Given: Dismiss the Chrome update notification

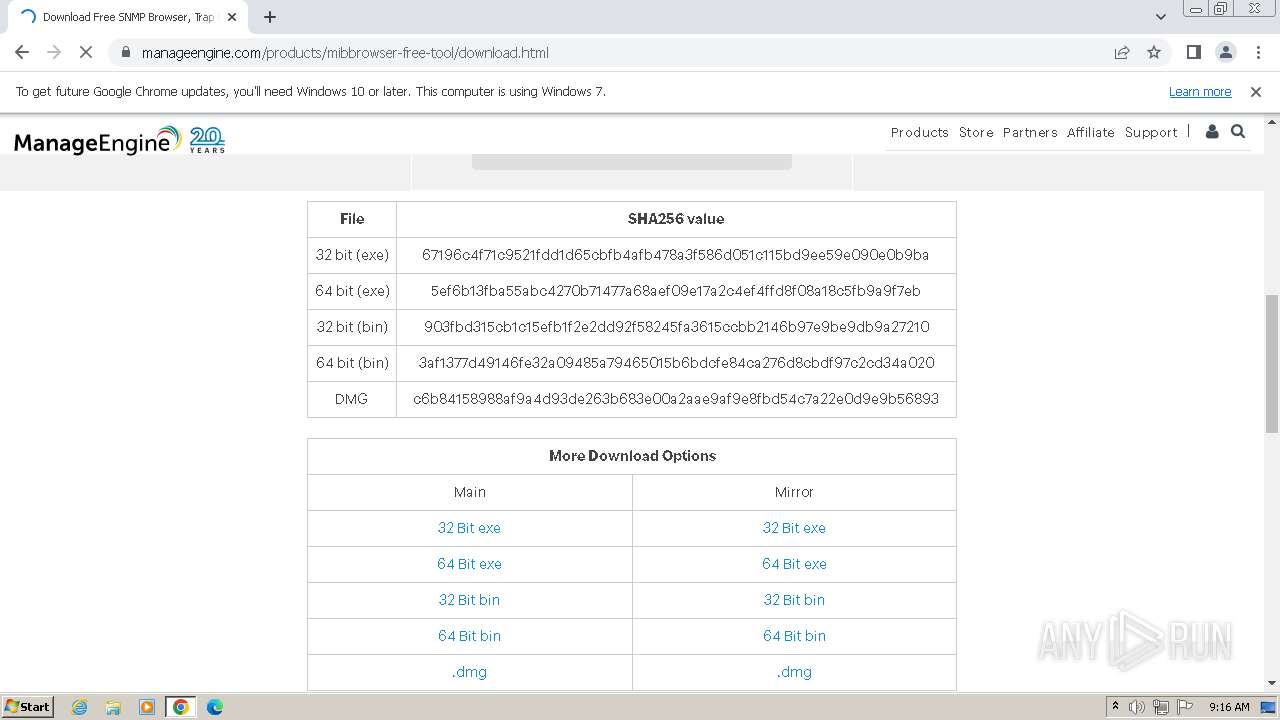Looking at the screenshot, I should (1256, 91).
